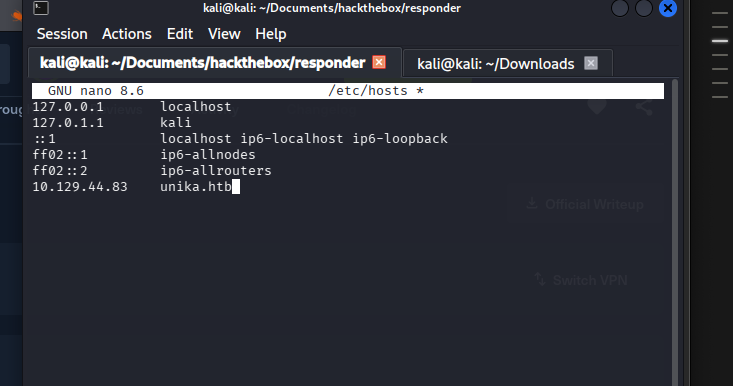
Task: Click the terminal vertical scrollbar
Action: (675, 233)
